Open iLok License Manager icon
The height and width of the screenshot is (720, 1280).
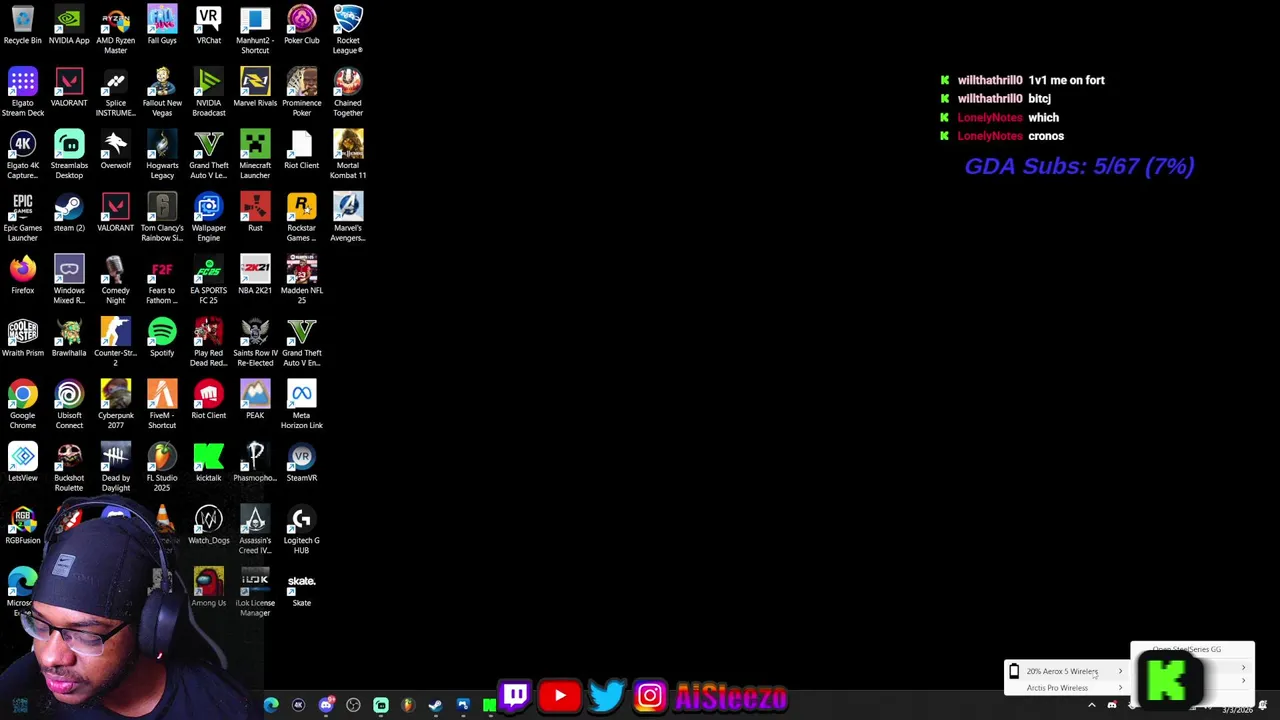click(255, 593)
